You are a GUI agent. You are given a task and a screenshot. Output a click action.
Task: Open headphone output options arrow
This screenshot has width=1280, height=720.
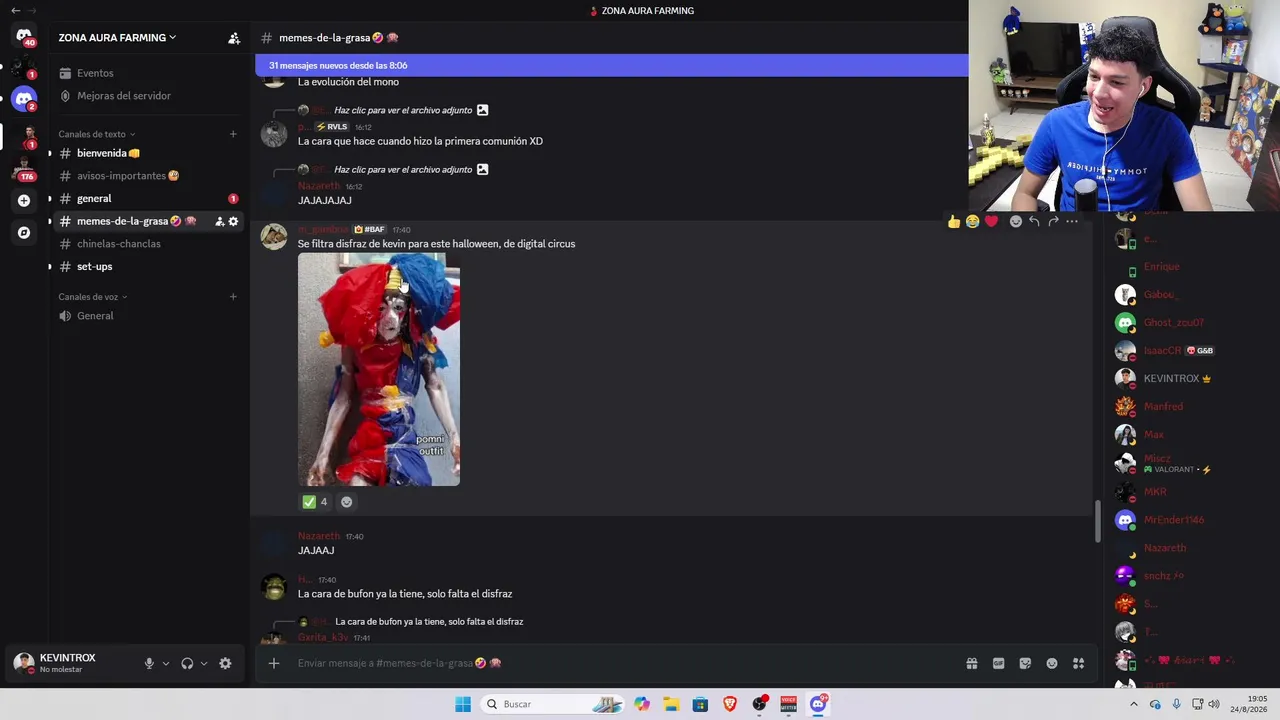[204, 663]
